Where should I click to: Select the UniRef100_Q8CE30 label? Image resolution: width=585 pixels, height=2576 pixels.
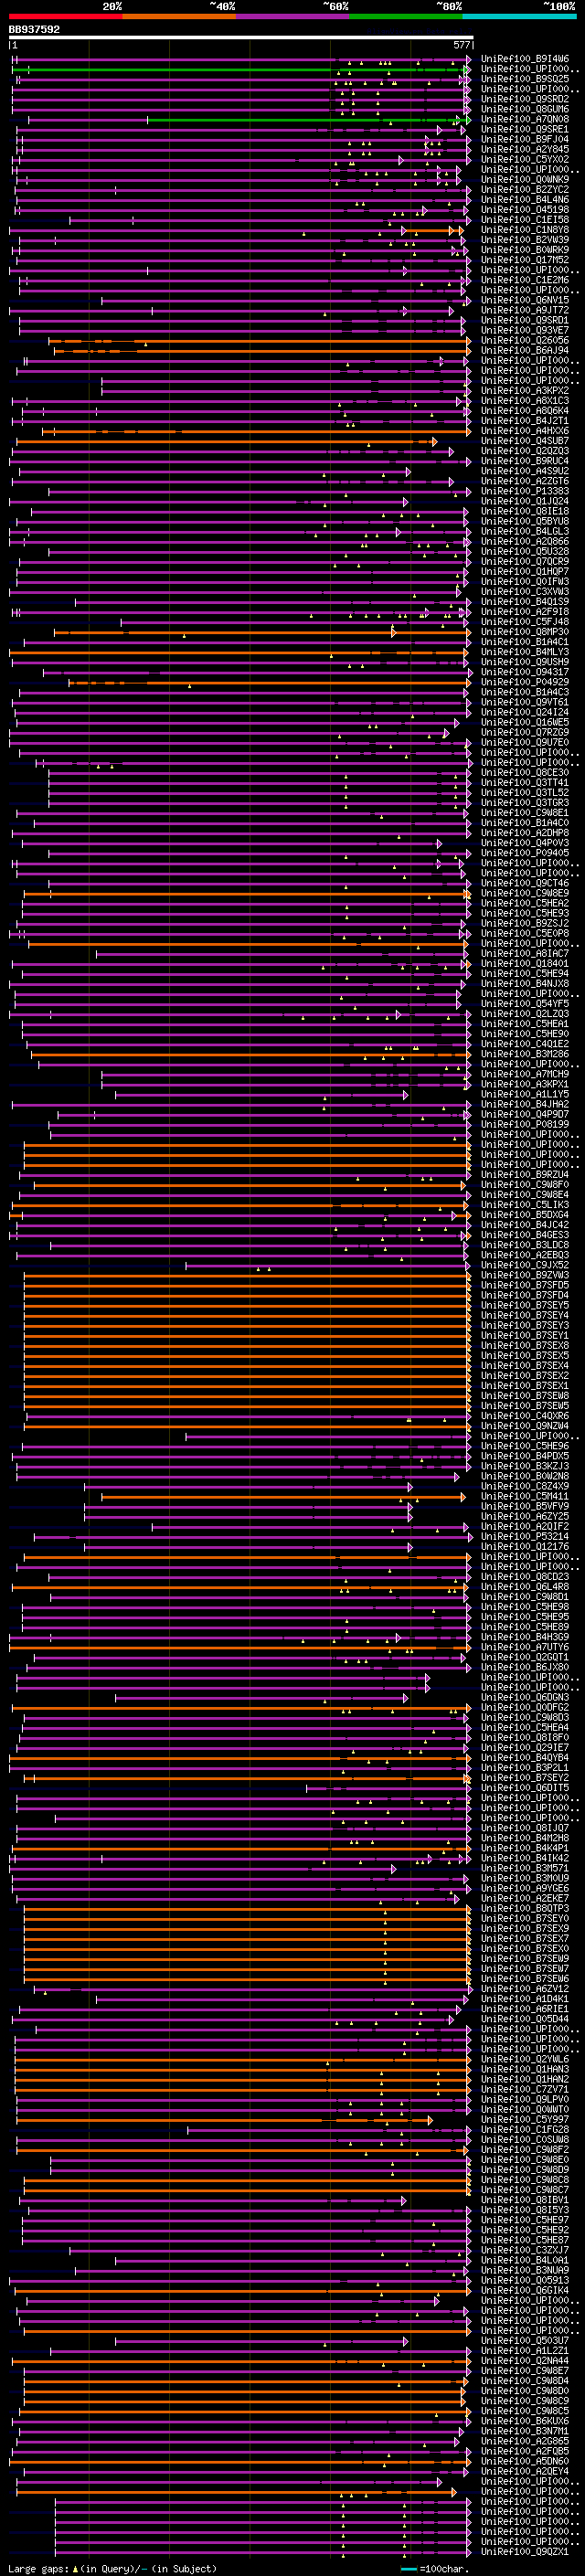click(525, 773)
